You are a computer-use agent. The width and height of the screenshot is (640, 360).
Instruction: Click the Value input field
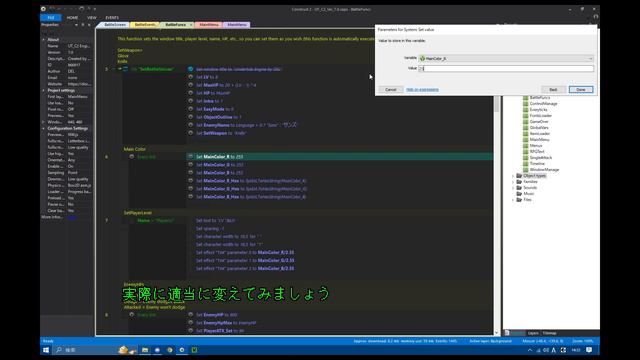point(506,68)
